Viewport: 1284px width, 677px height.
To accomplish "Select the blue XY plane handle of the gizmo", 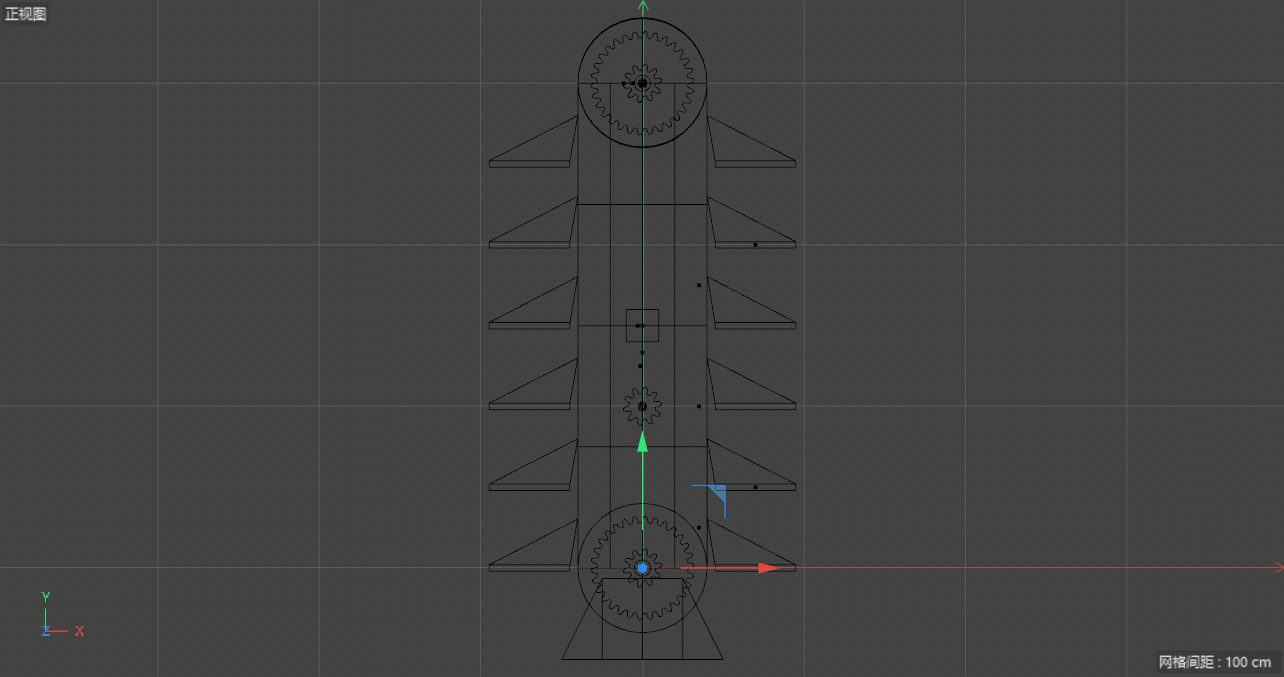I will tap(716, 493).
